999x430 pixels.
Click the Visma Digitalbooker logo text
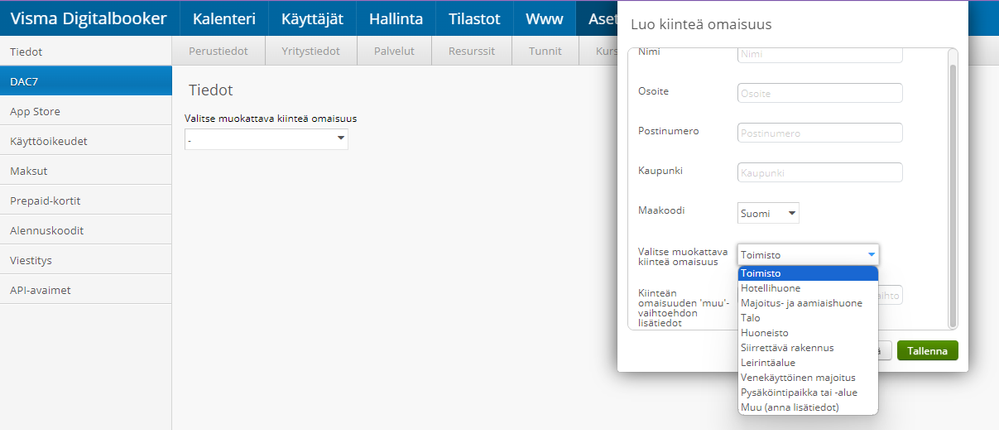click(x=89, y=18)
